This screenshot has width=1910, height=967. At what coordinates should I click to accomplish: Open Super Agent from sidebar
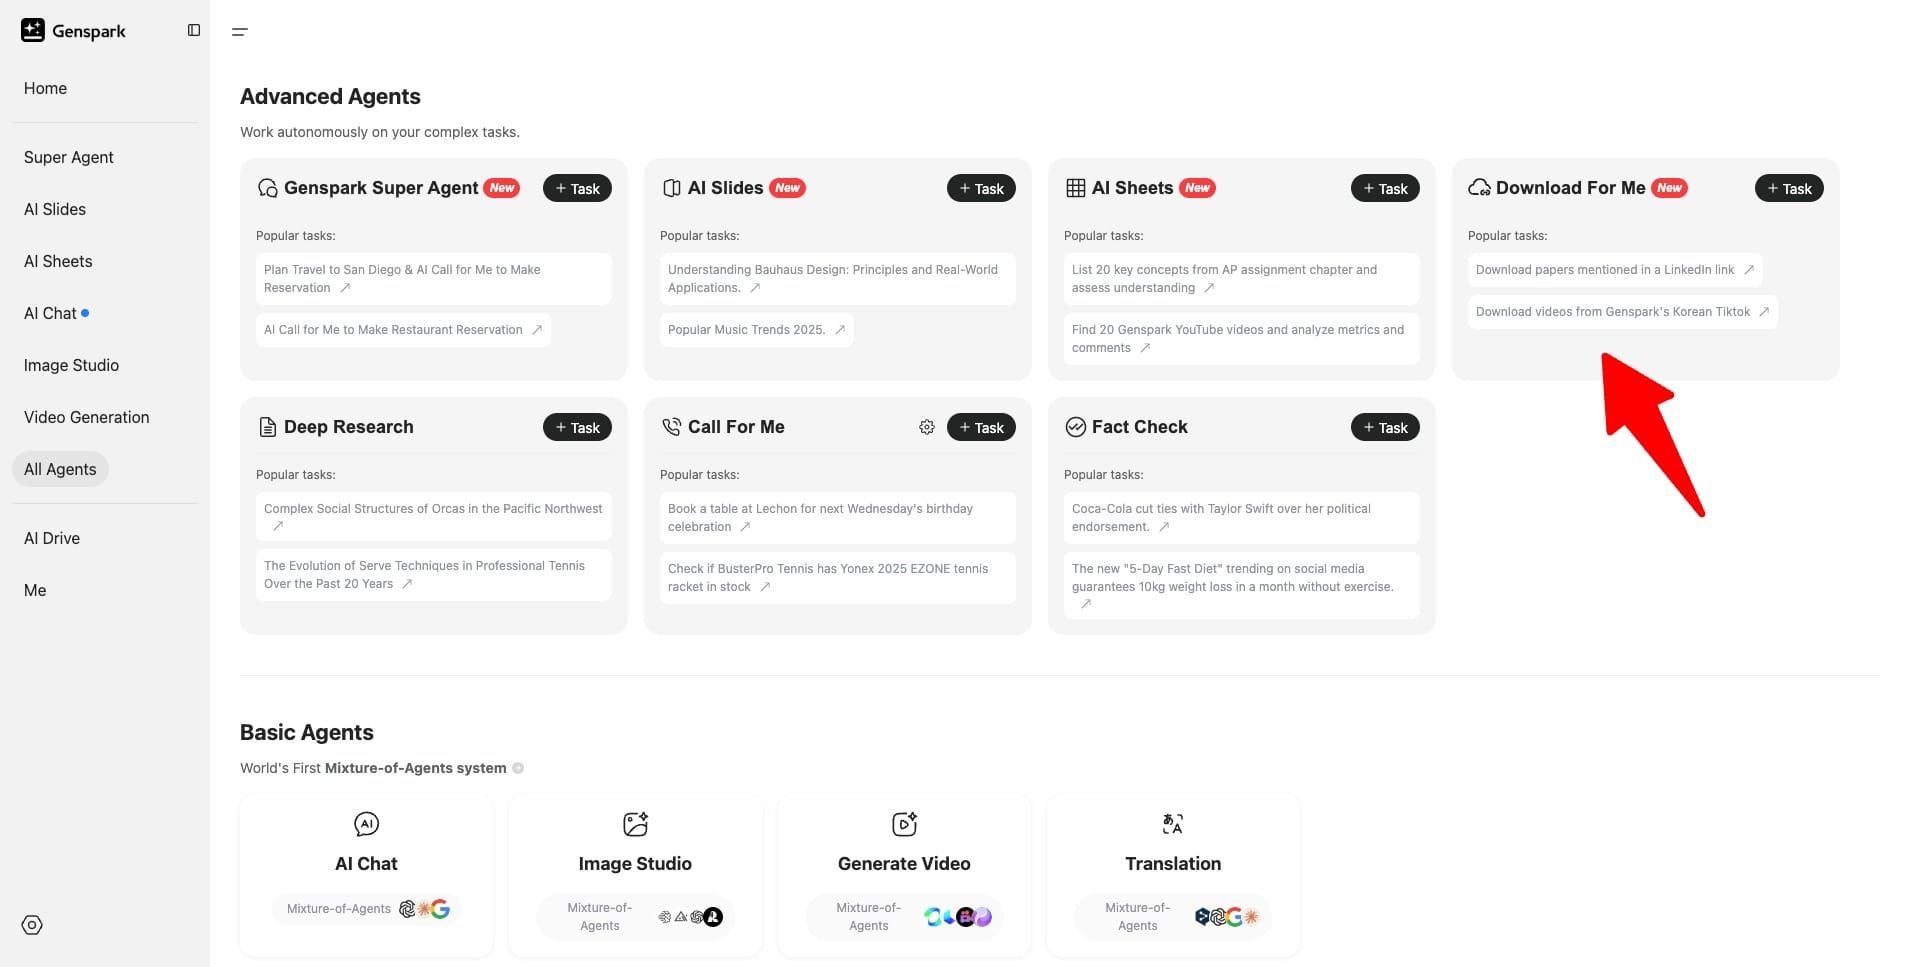(69, 157)
